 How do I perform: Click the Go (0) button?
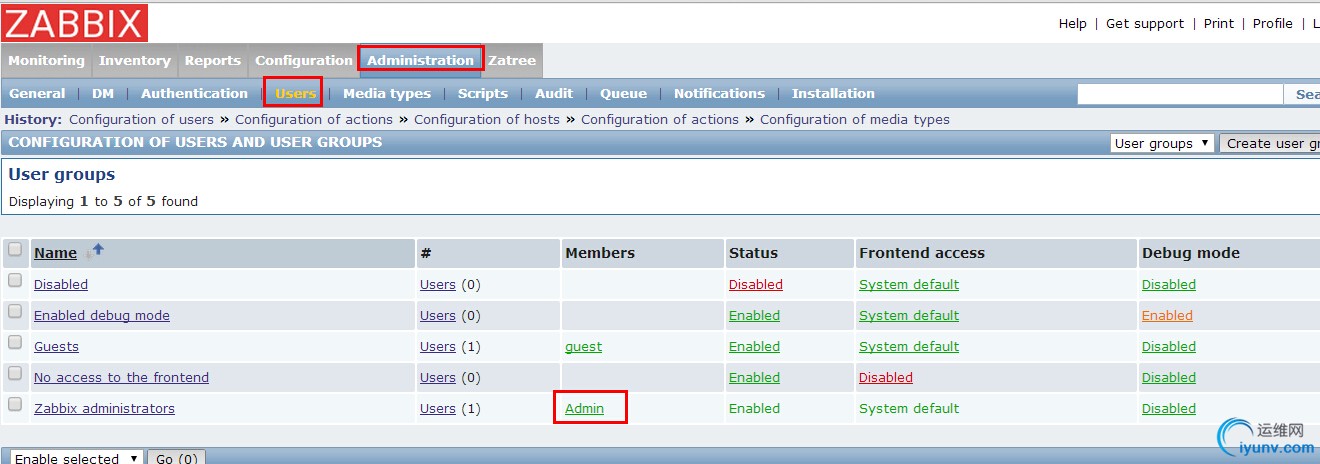177,458
